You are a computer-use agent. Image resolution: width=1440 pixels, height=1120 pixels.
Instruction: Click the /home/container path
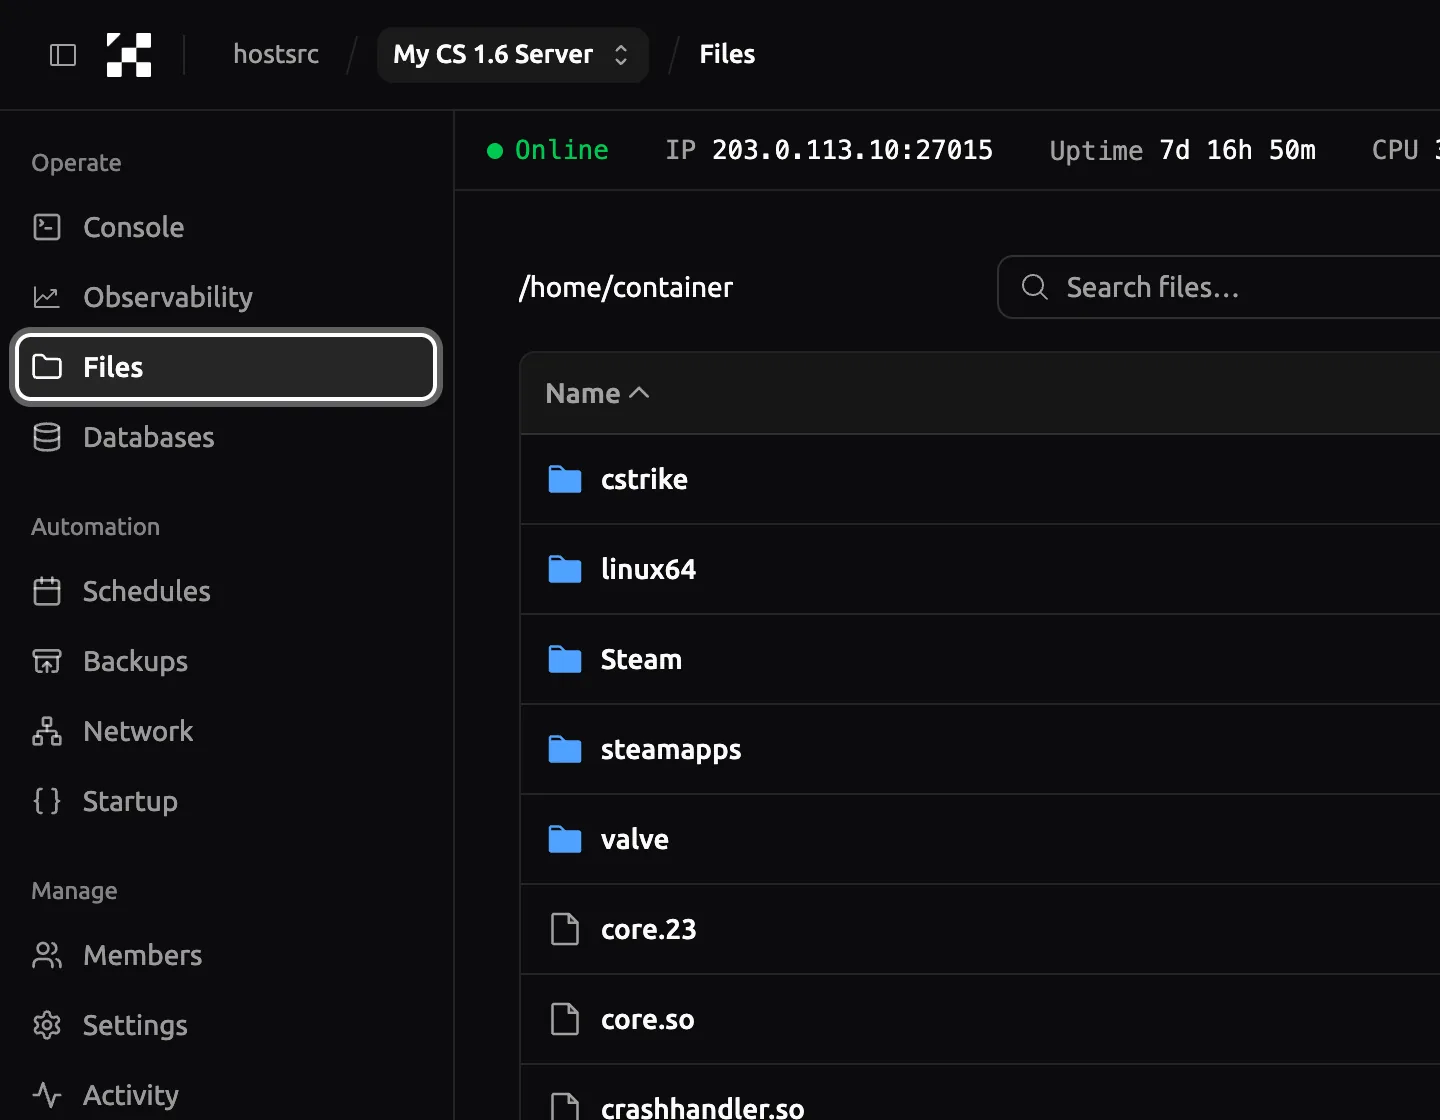click(x=626, y=287)
